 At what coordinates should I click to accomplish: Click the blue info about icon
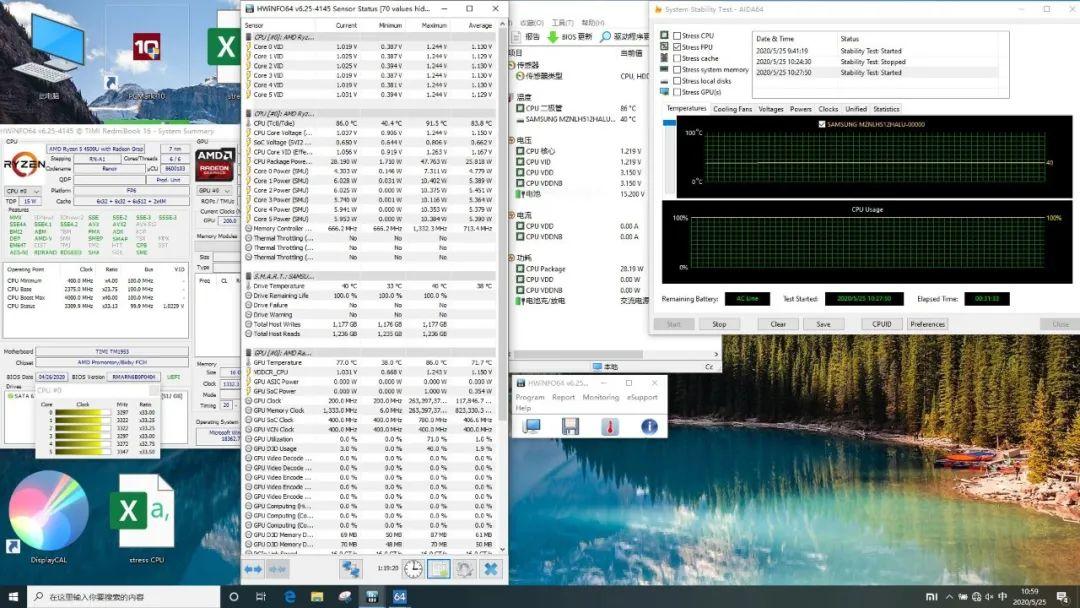(x=649, y=427)
